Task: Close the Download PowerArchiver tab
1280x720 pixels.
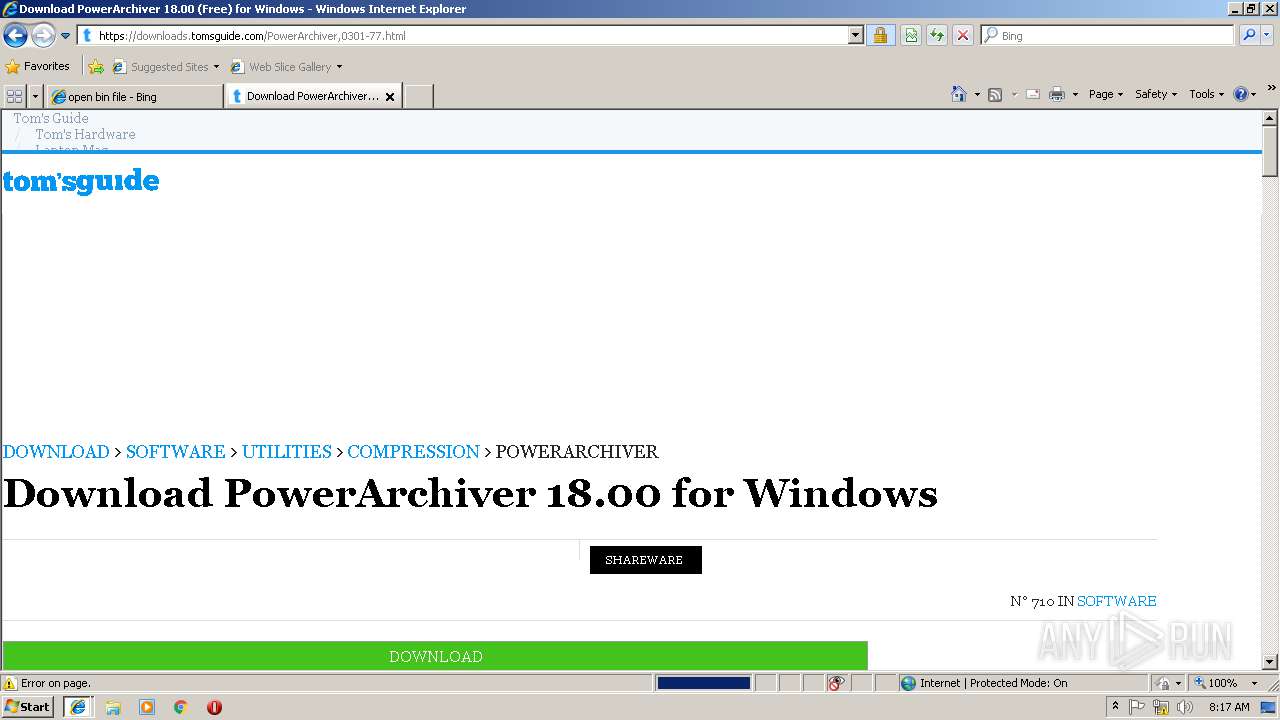Action: coord(390,97)
